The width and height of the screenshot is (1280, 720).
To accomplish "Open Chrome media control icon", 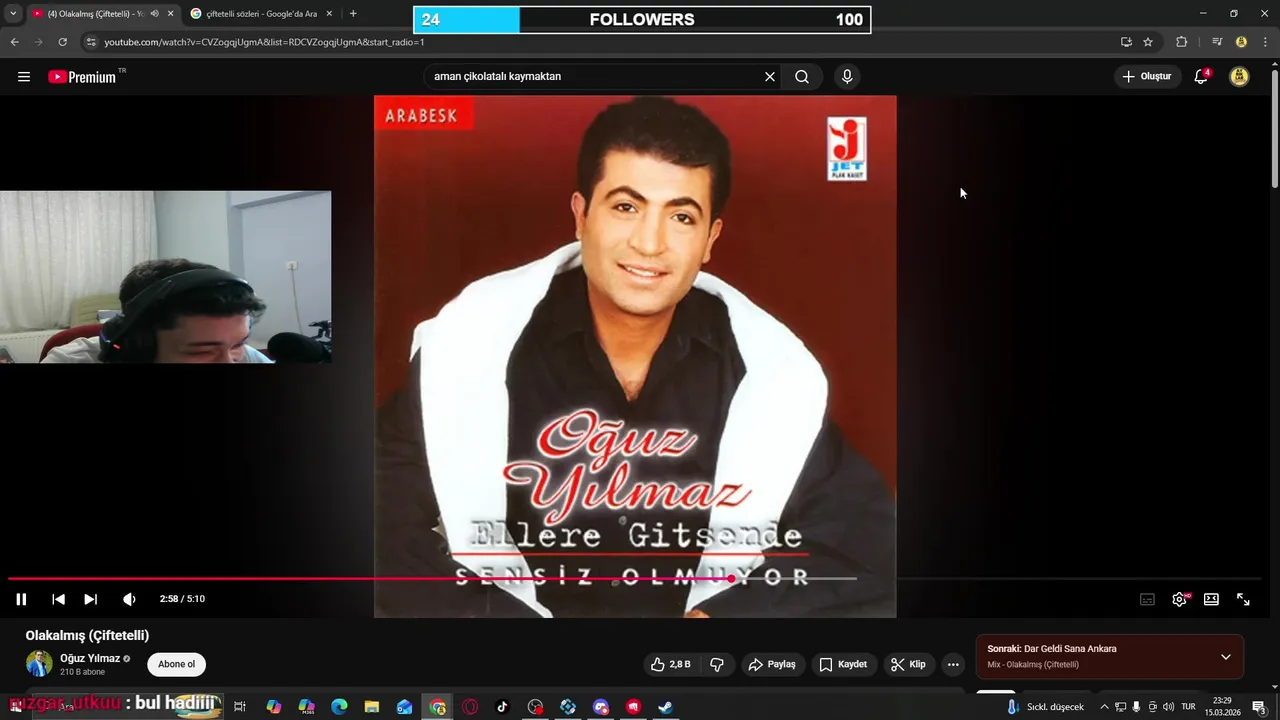I will [x=1216, y=42].
